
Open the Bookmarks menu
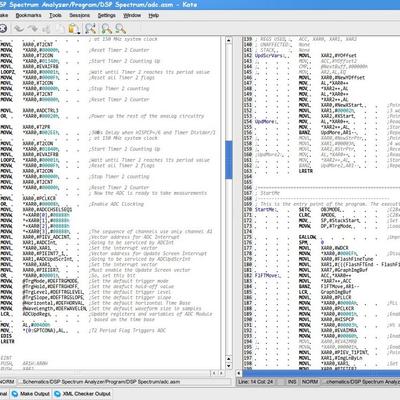[29, 15]
